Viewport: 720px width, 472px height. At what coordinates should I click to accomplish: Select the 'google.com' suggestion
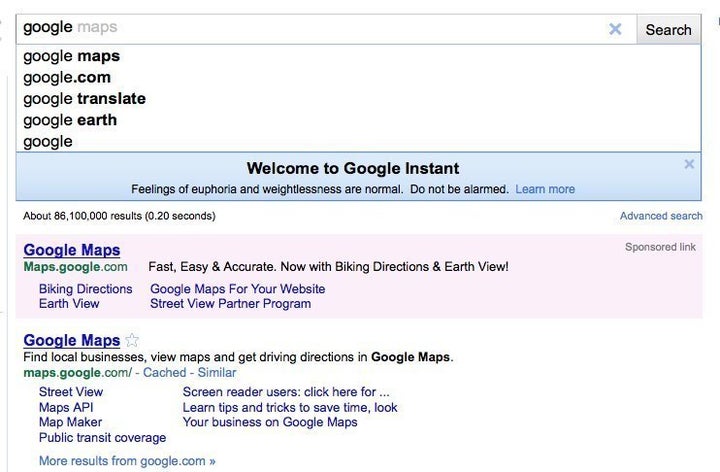(x=358, y=77)
